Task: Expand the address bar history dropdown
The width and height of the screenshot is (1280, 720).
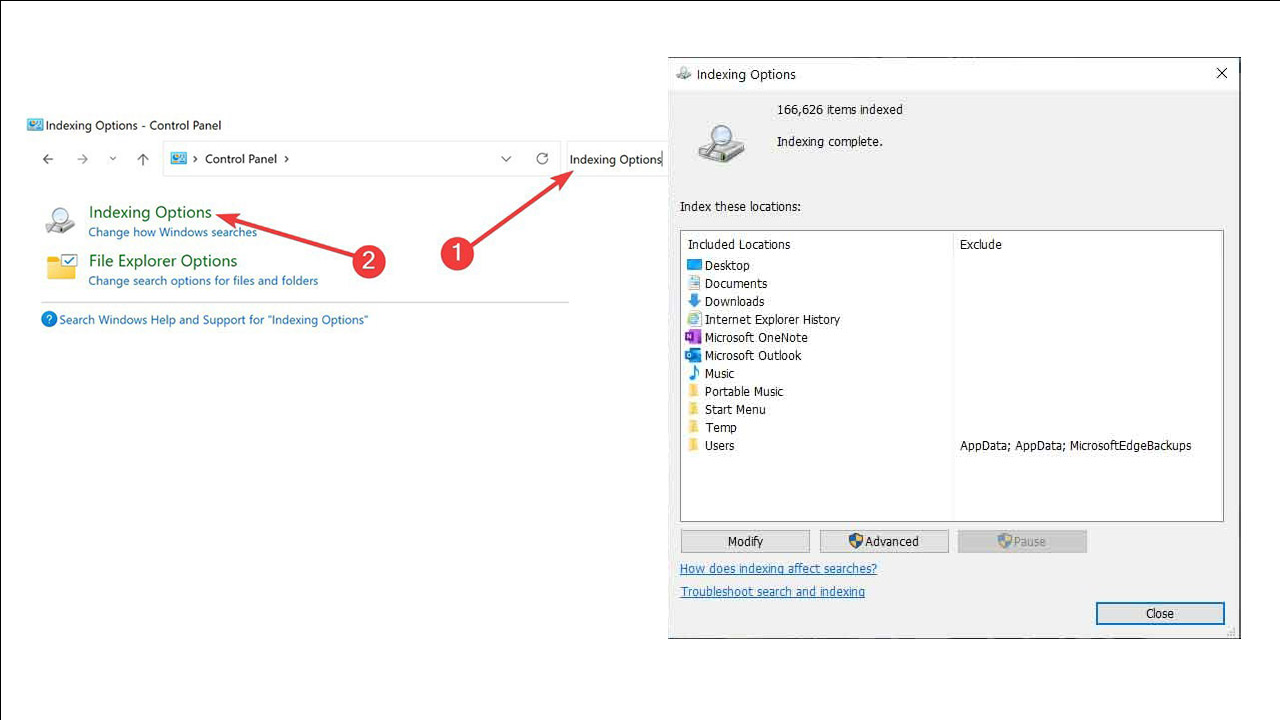Action: point(506,159)
